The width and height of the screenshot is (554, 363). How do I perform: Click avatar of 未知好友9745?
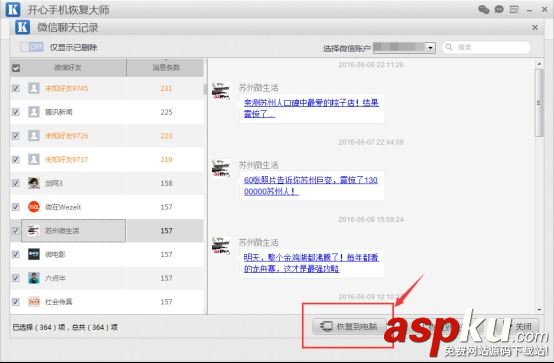(34, 88)
